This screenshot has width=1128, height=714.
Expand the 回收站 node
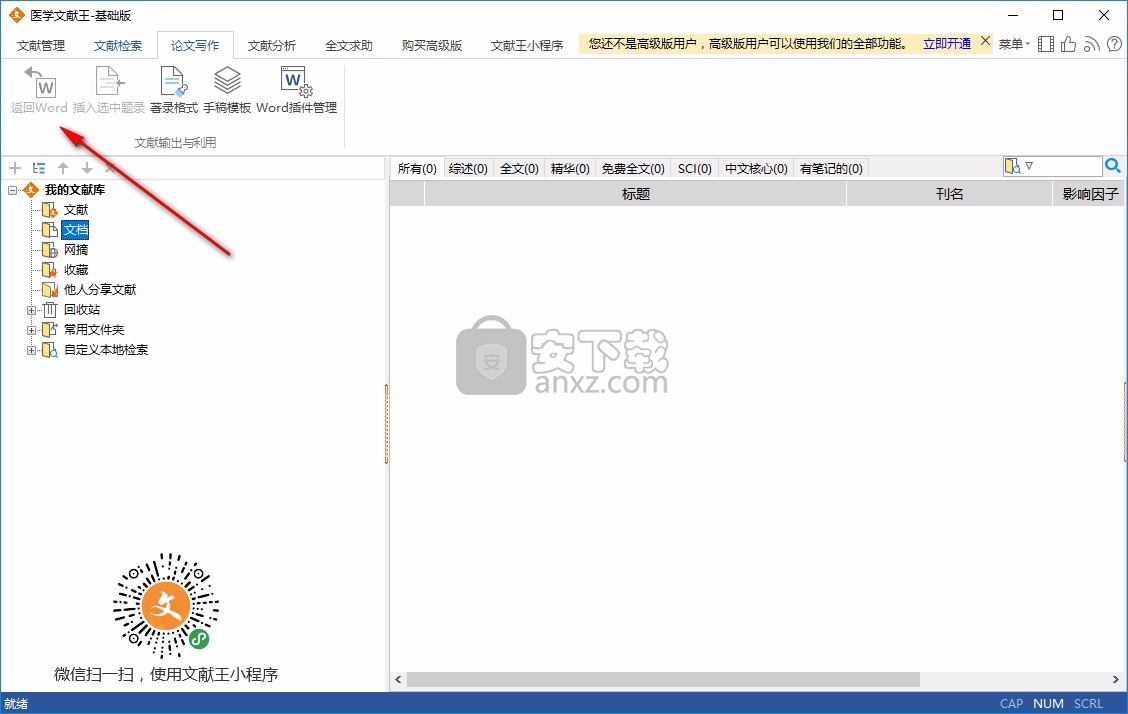[x=31, y=310]
